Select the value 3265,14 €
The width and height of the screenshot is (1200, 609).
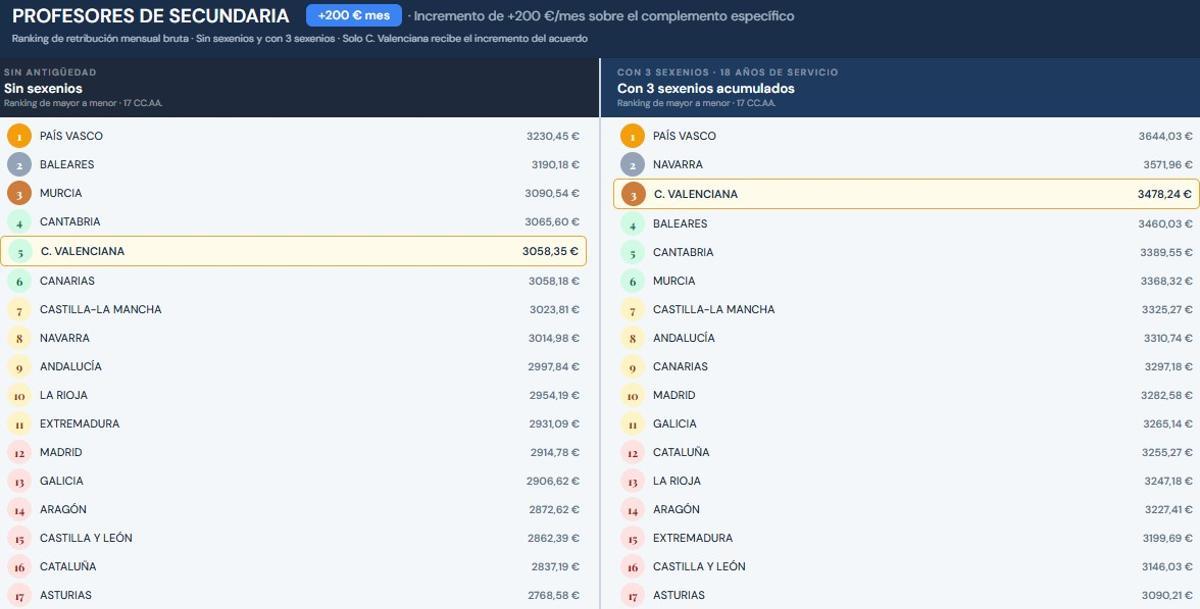click(x=1167, y=424)
